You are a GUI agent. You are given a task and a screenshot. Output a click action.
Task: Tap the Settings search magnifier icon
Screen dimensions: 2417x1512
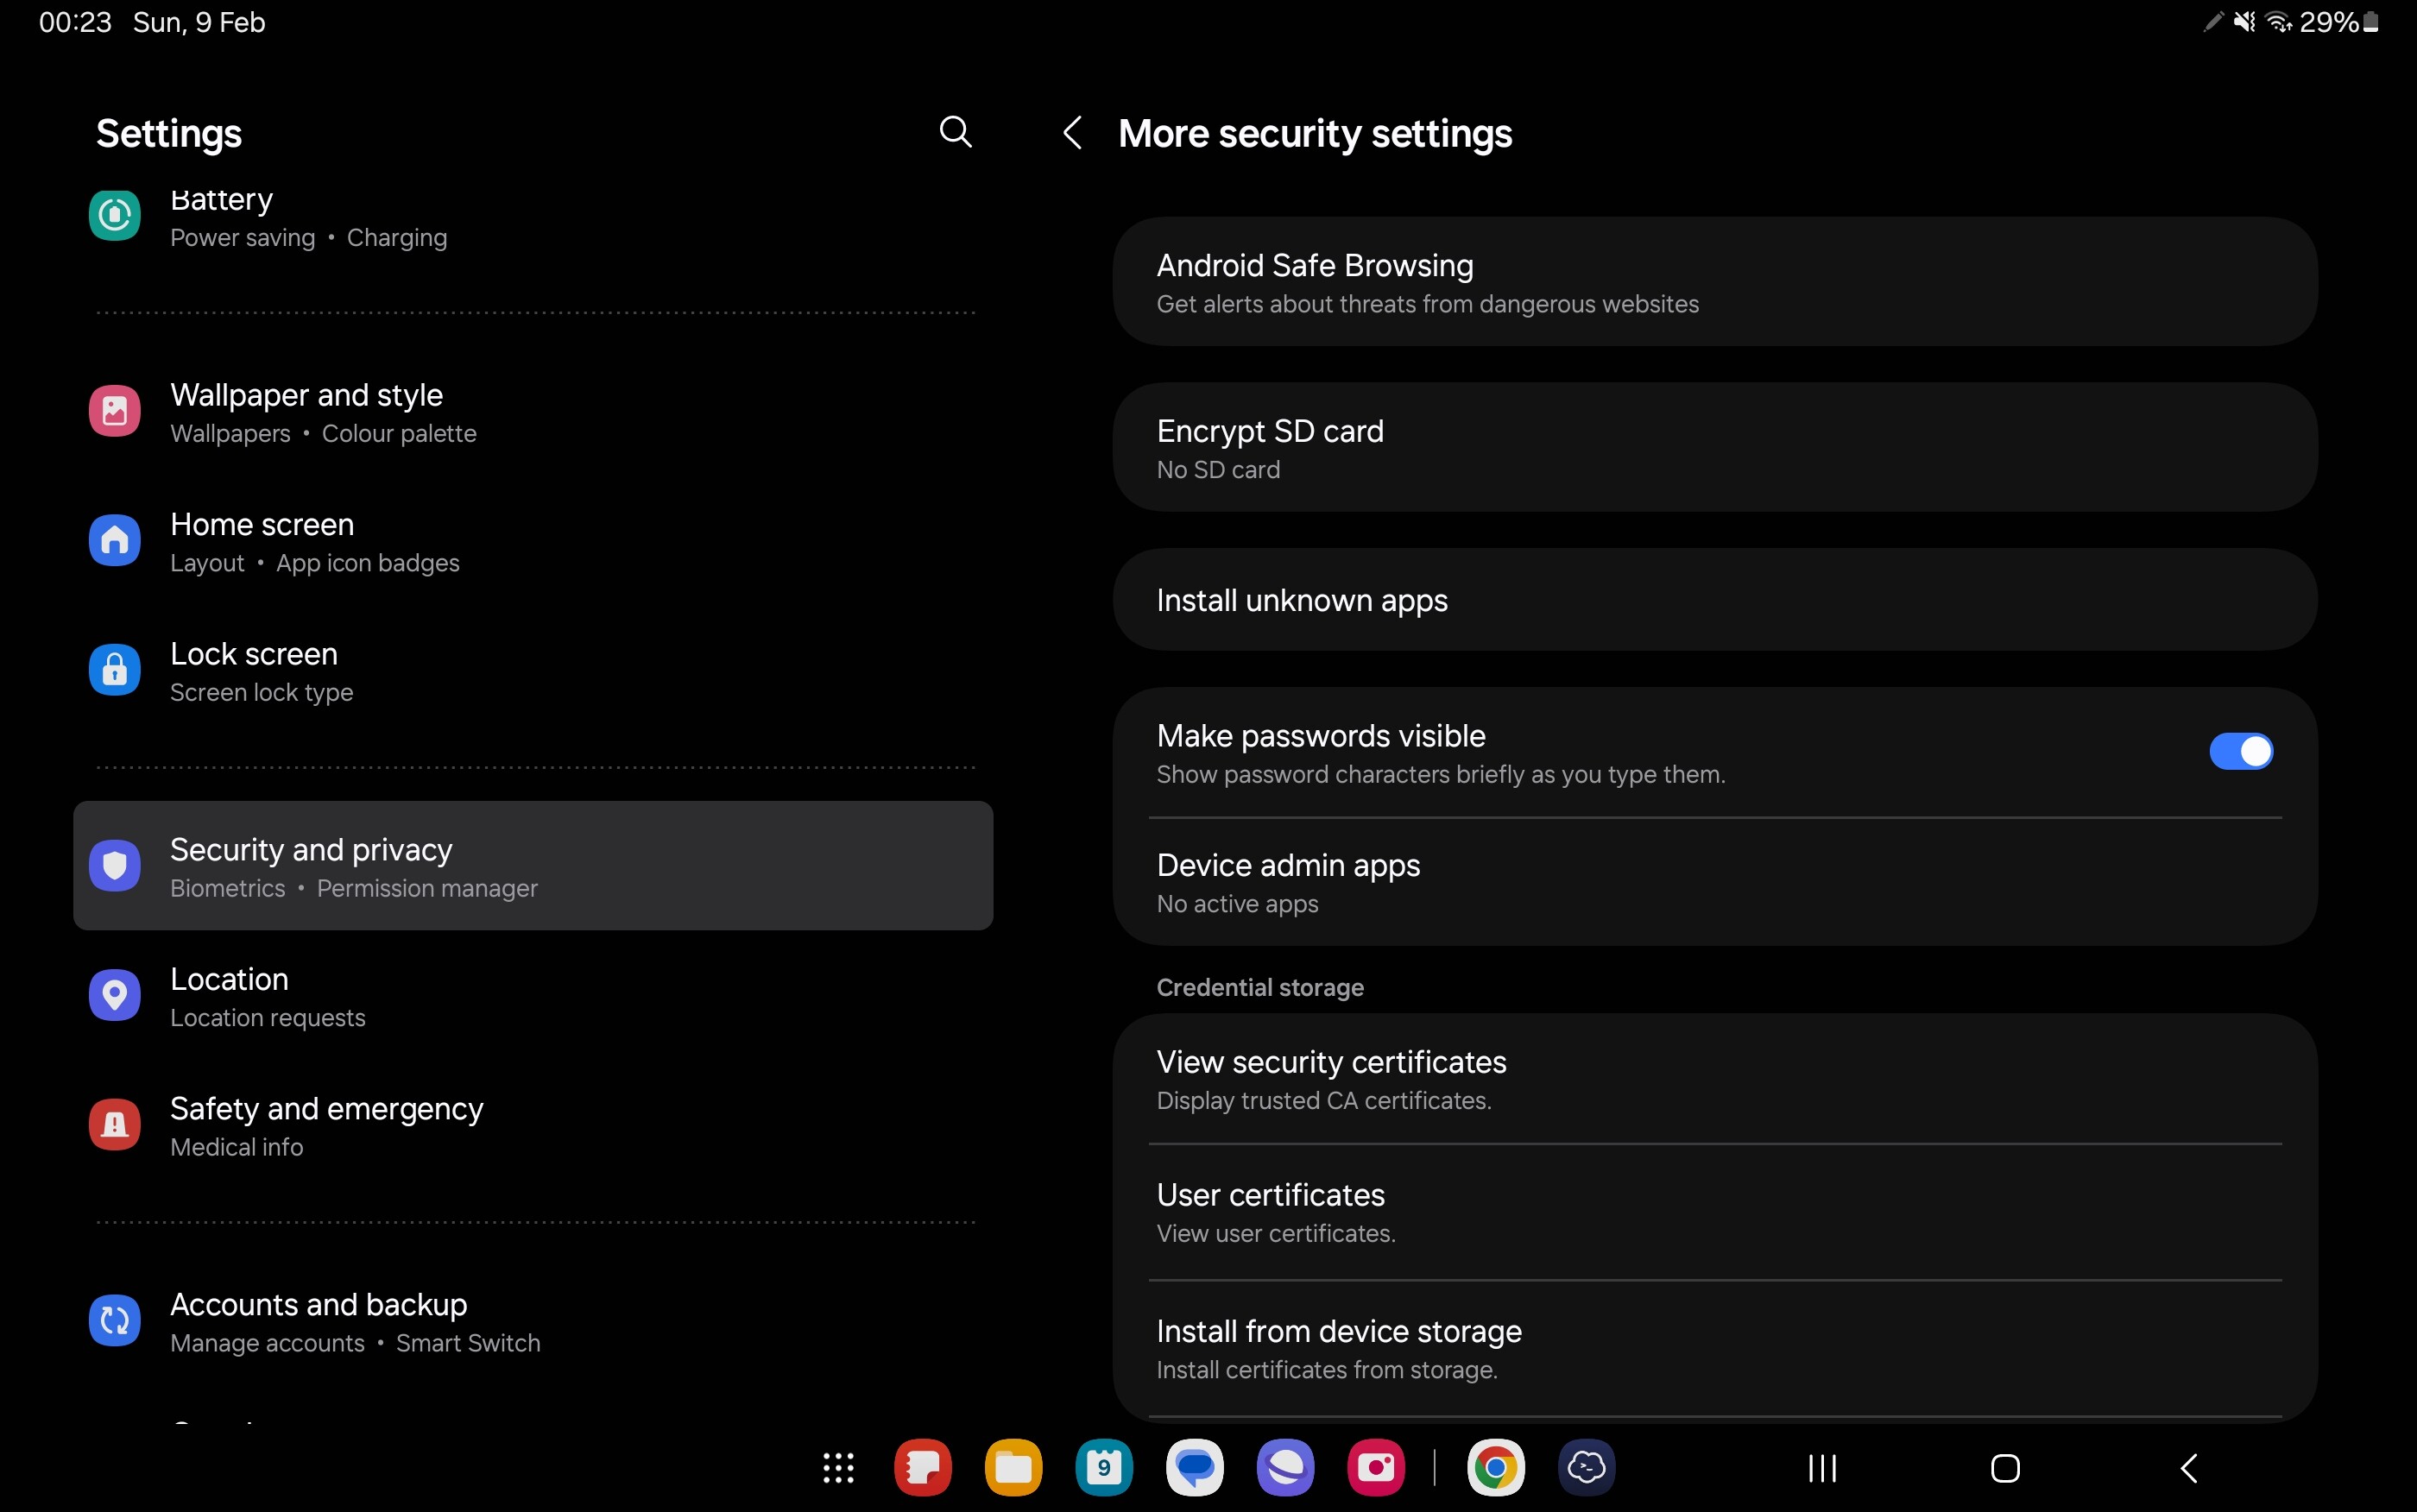(x=955, y=132)
